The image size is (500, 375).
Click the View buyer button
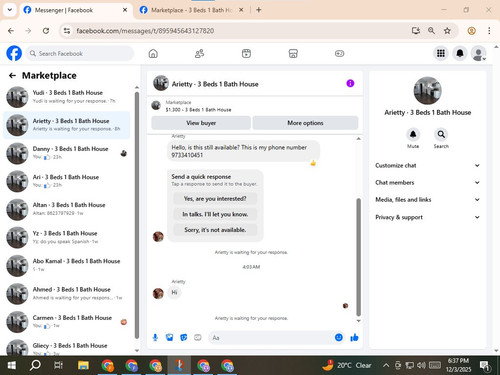[201, 123]
